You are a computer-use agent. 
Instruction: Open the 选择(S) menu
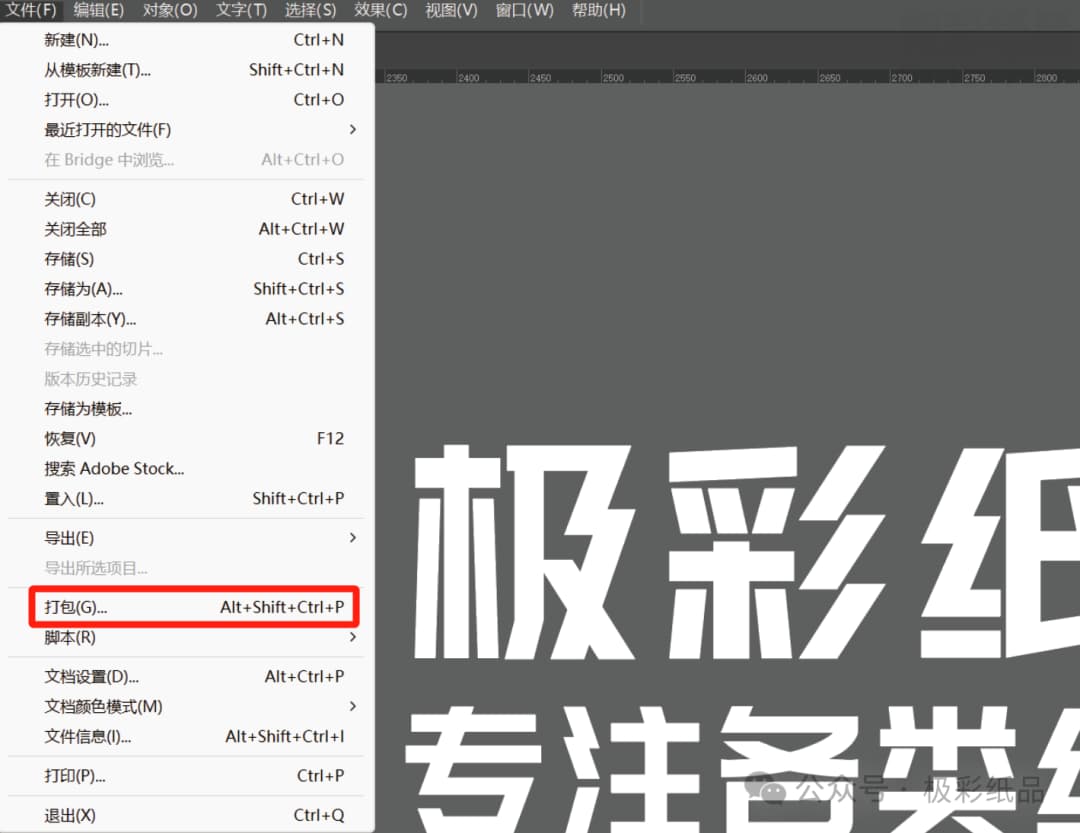[310, 10]
